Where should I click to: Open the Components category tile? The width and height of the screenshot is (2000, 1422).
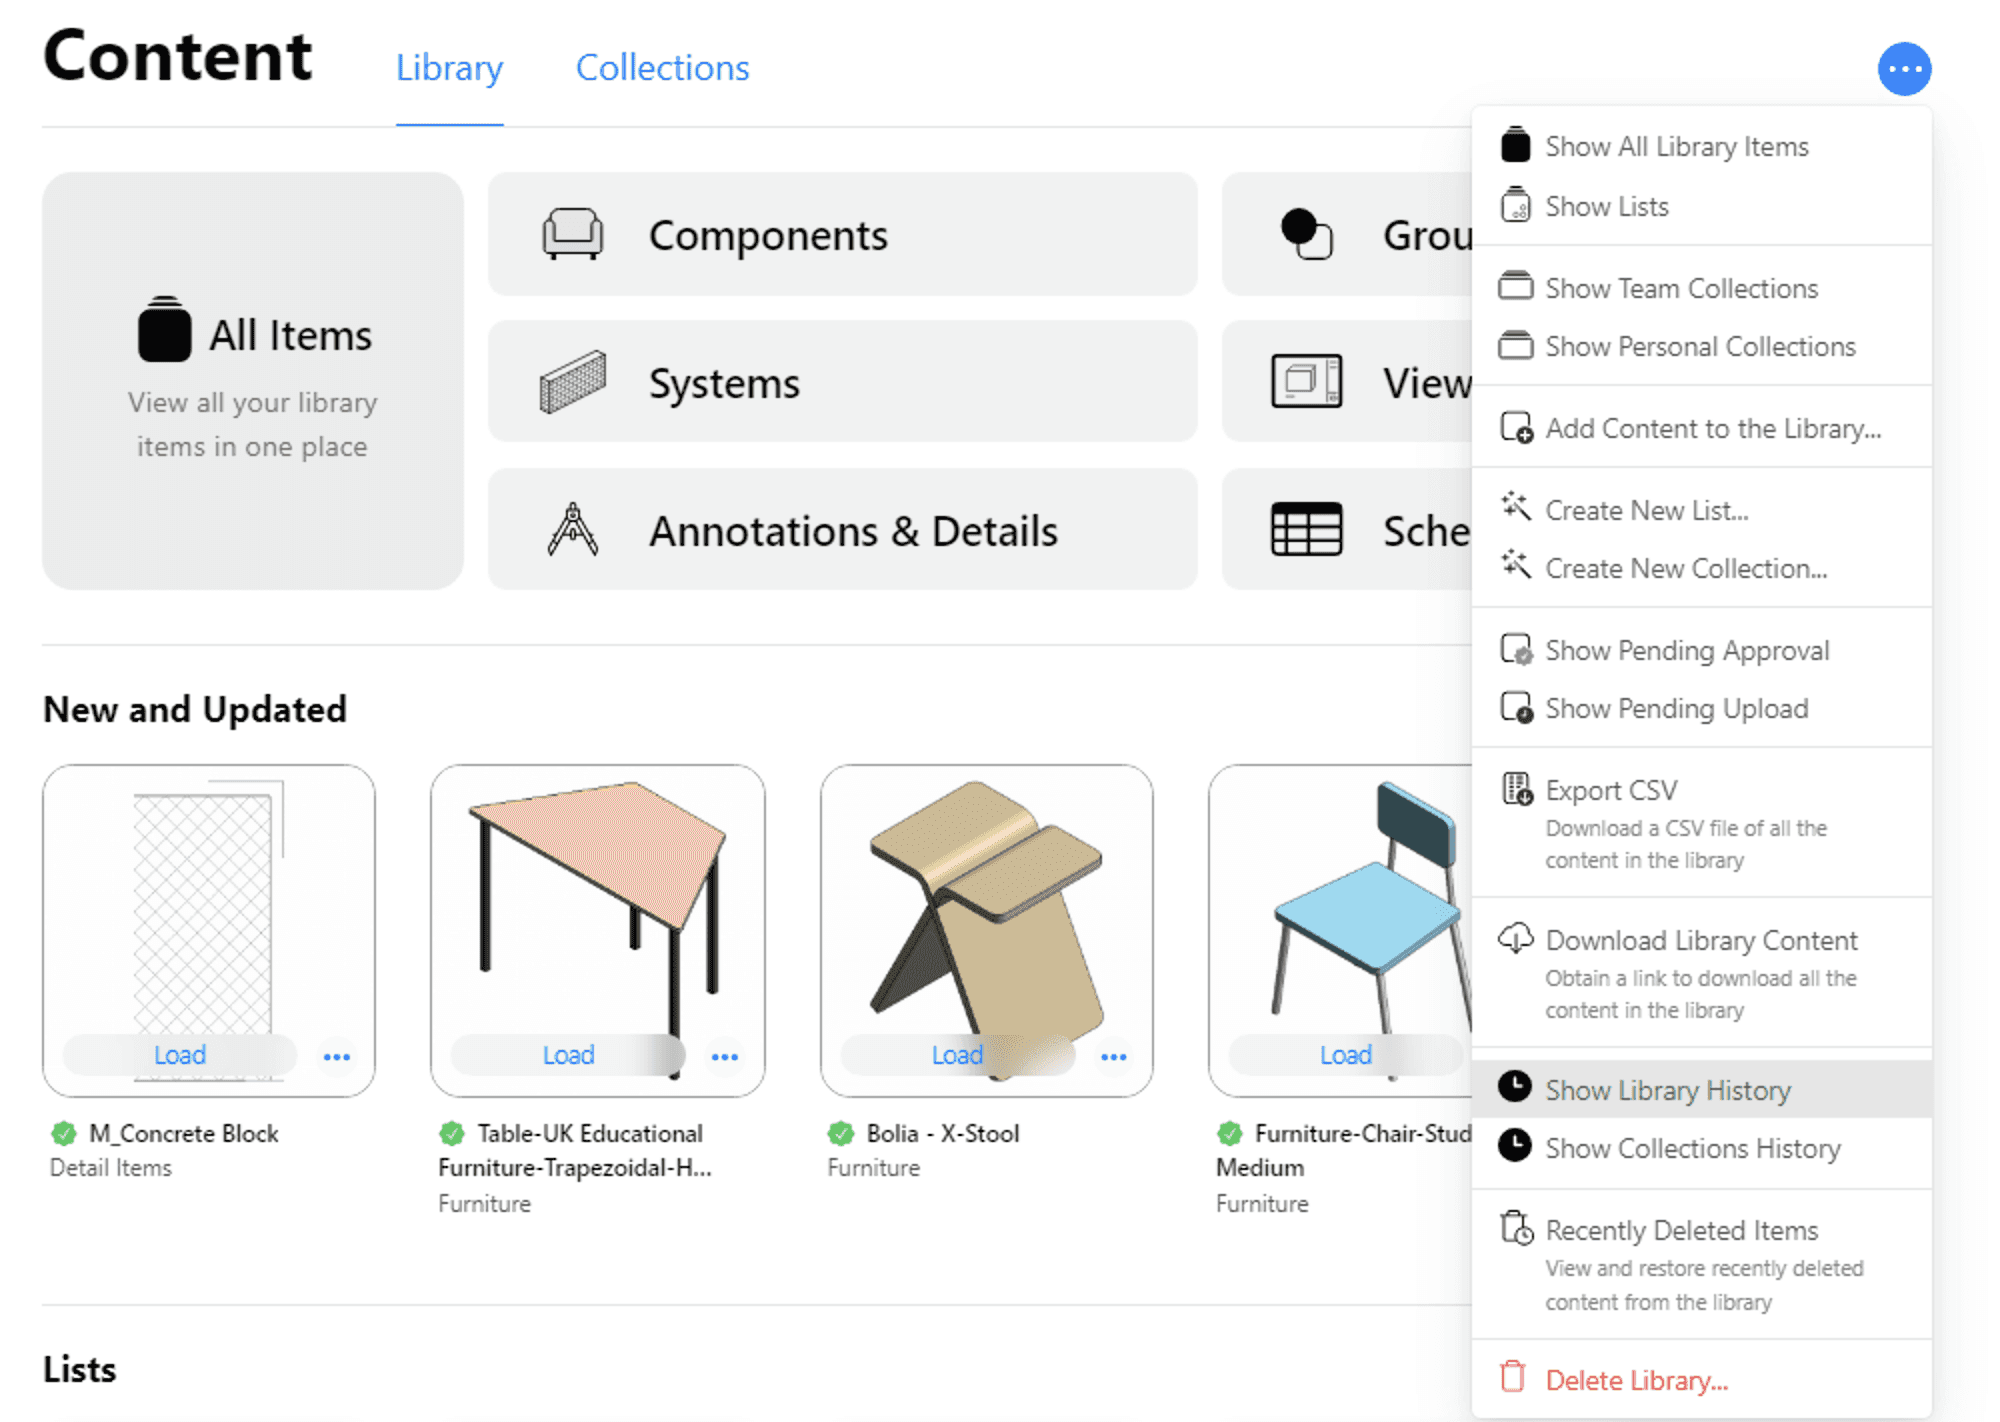pos(842,235)
